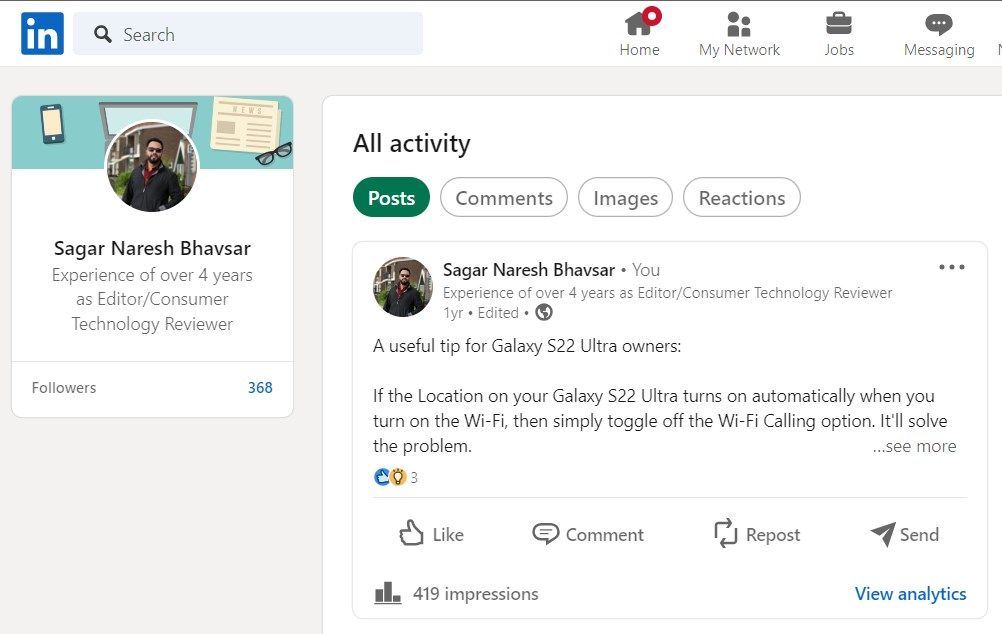Screen dimensions: 1002x634
Task: Open post author avatar thumbnail
Action: (403, 287)
